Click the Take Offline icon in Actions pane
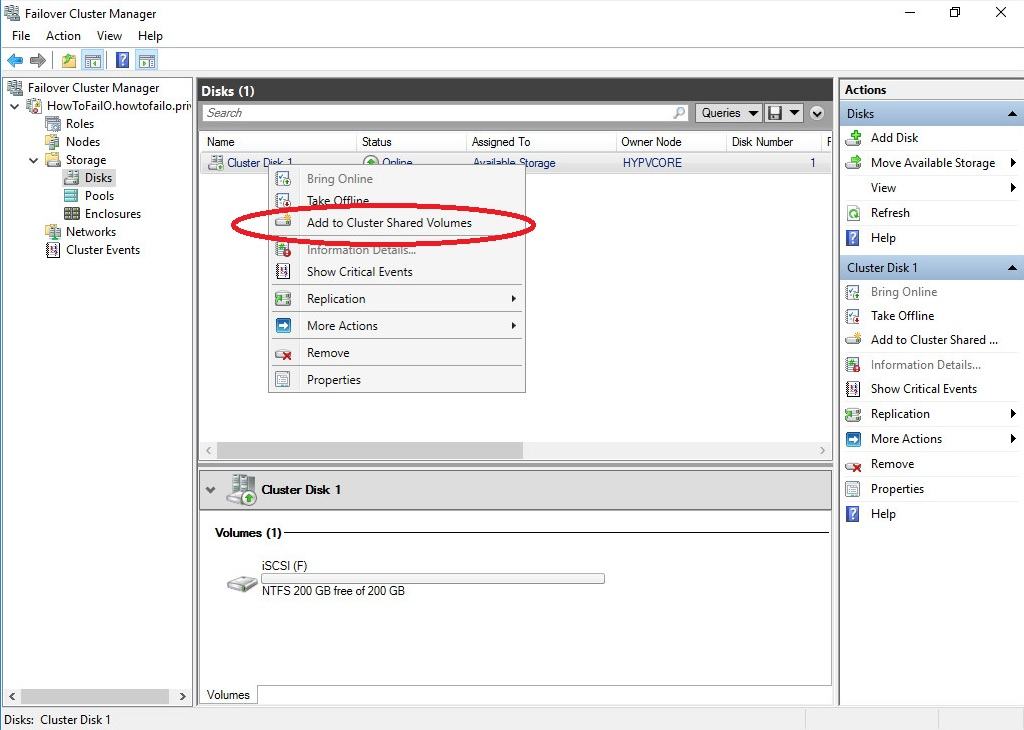Viewport: 1024px width, 730px height. click(853, 316)
